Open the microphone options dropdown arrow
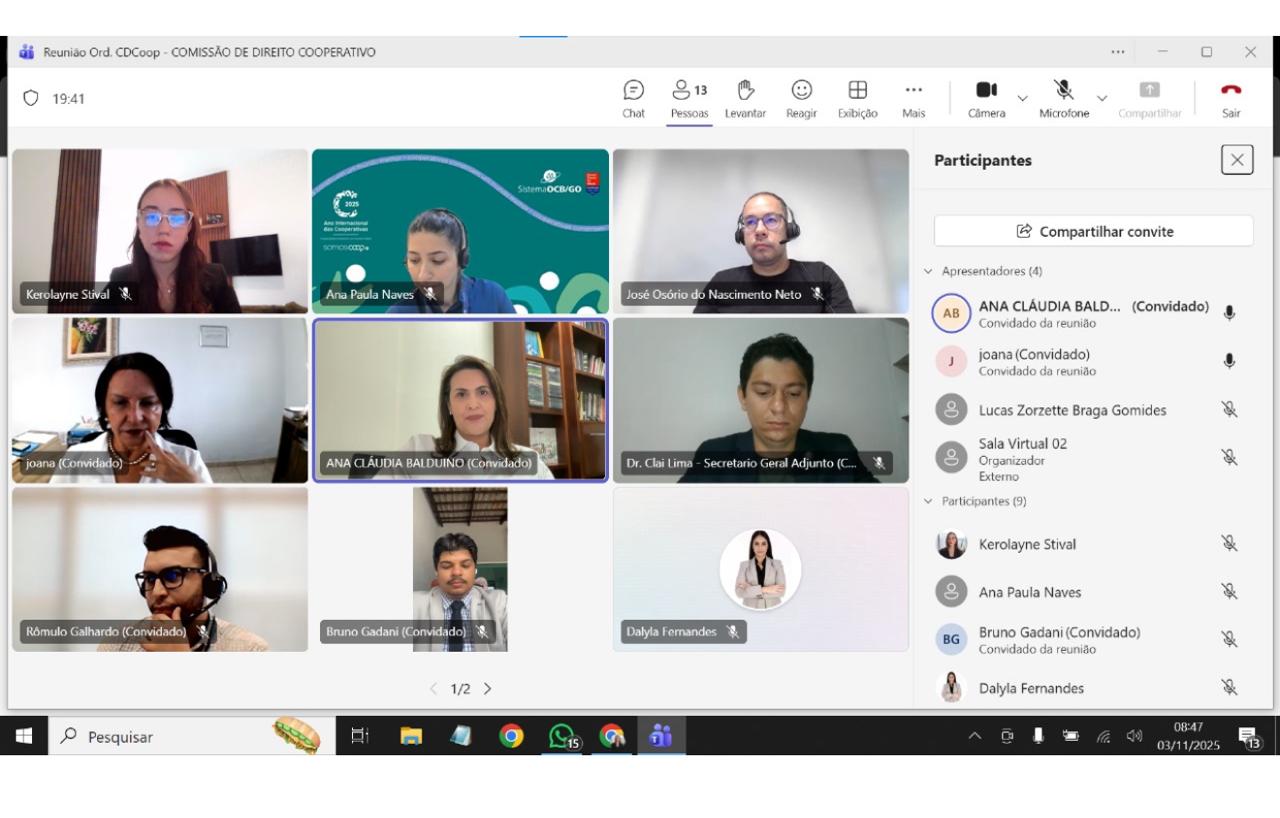The width and height of the screenshot is (1280, 818). point(1102,98)
